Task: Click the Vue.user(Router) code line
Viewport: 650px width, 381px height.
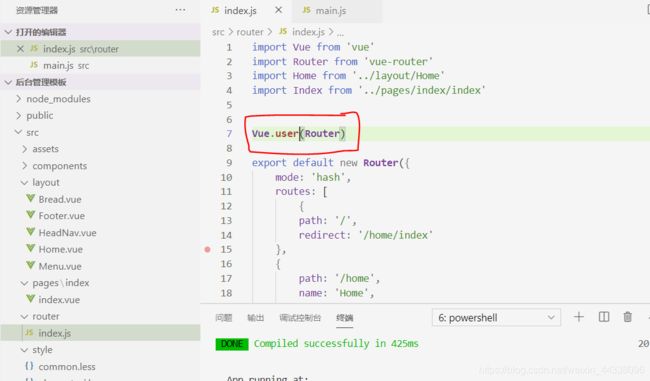Action: tap(298, 134)
